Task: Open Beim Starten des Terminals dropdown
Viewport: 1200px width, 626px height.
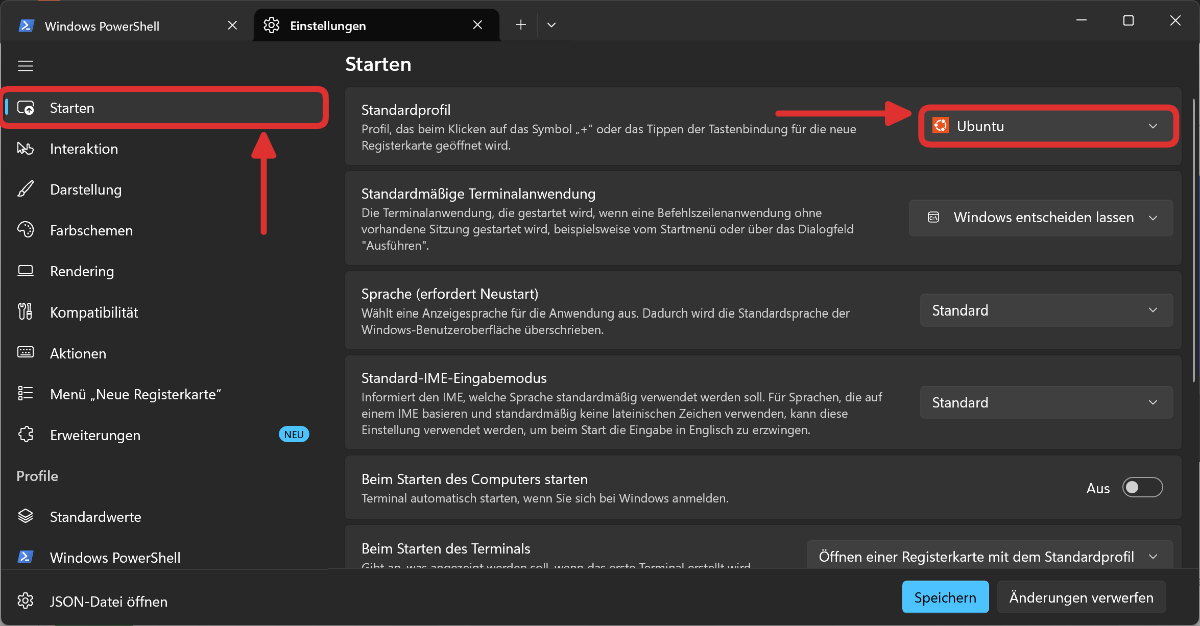Action: point(990,557)
